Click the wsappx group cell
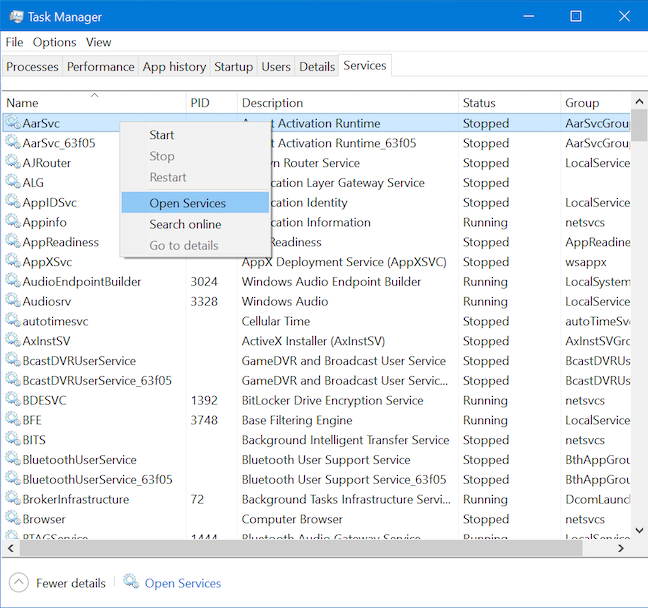The height and width of the screenshot is (608, 648). click(x=586, y=262)
